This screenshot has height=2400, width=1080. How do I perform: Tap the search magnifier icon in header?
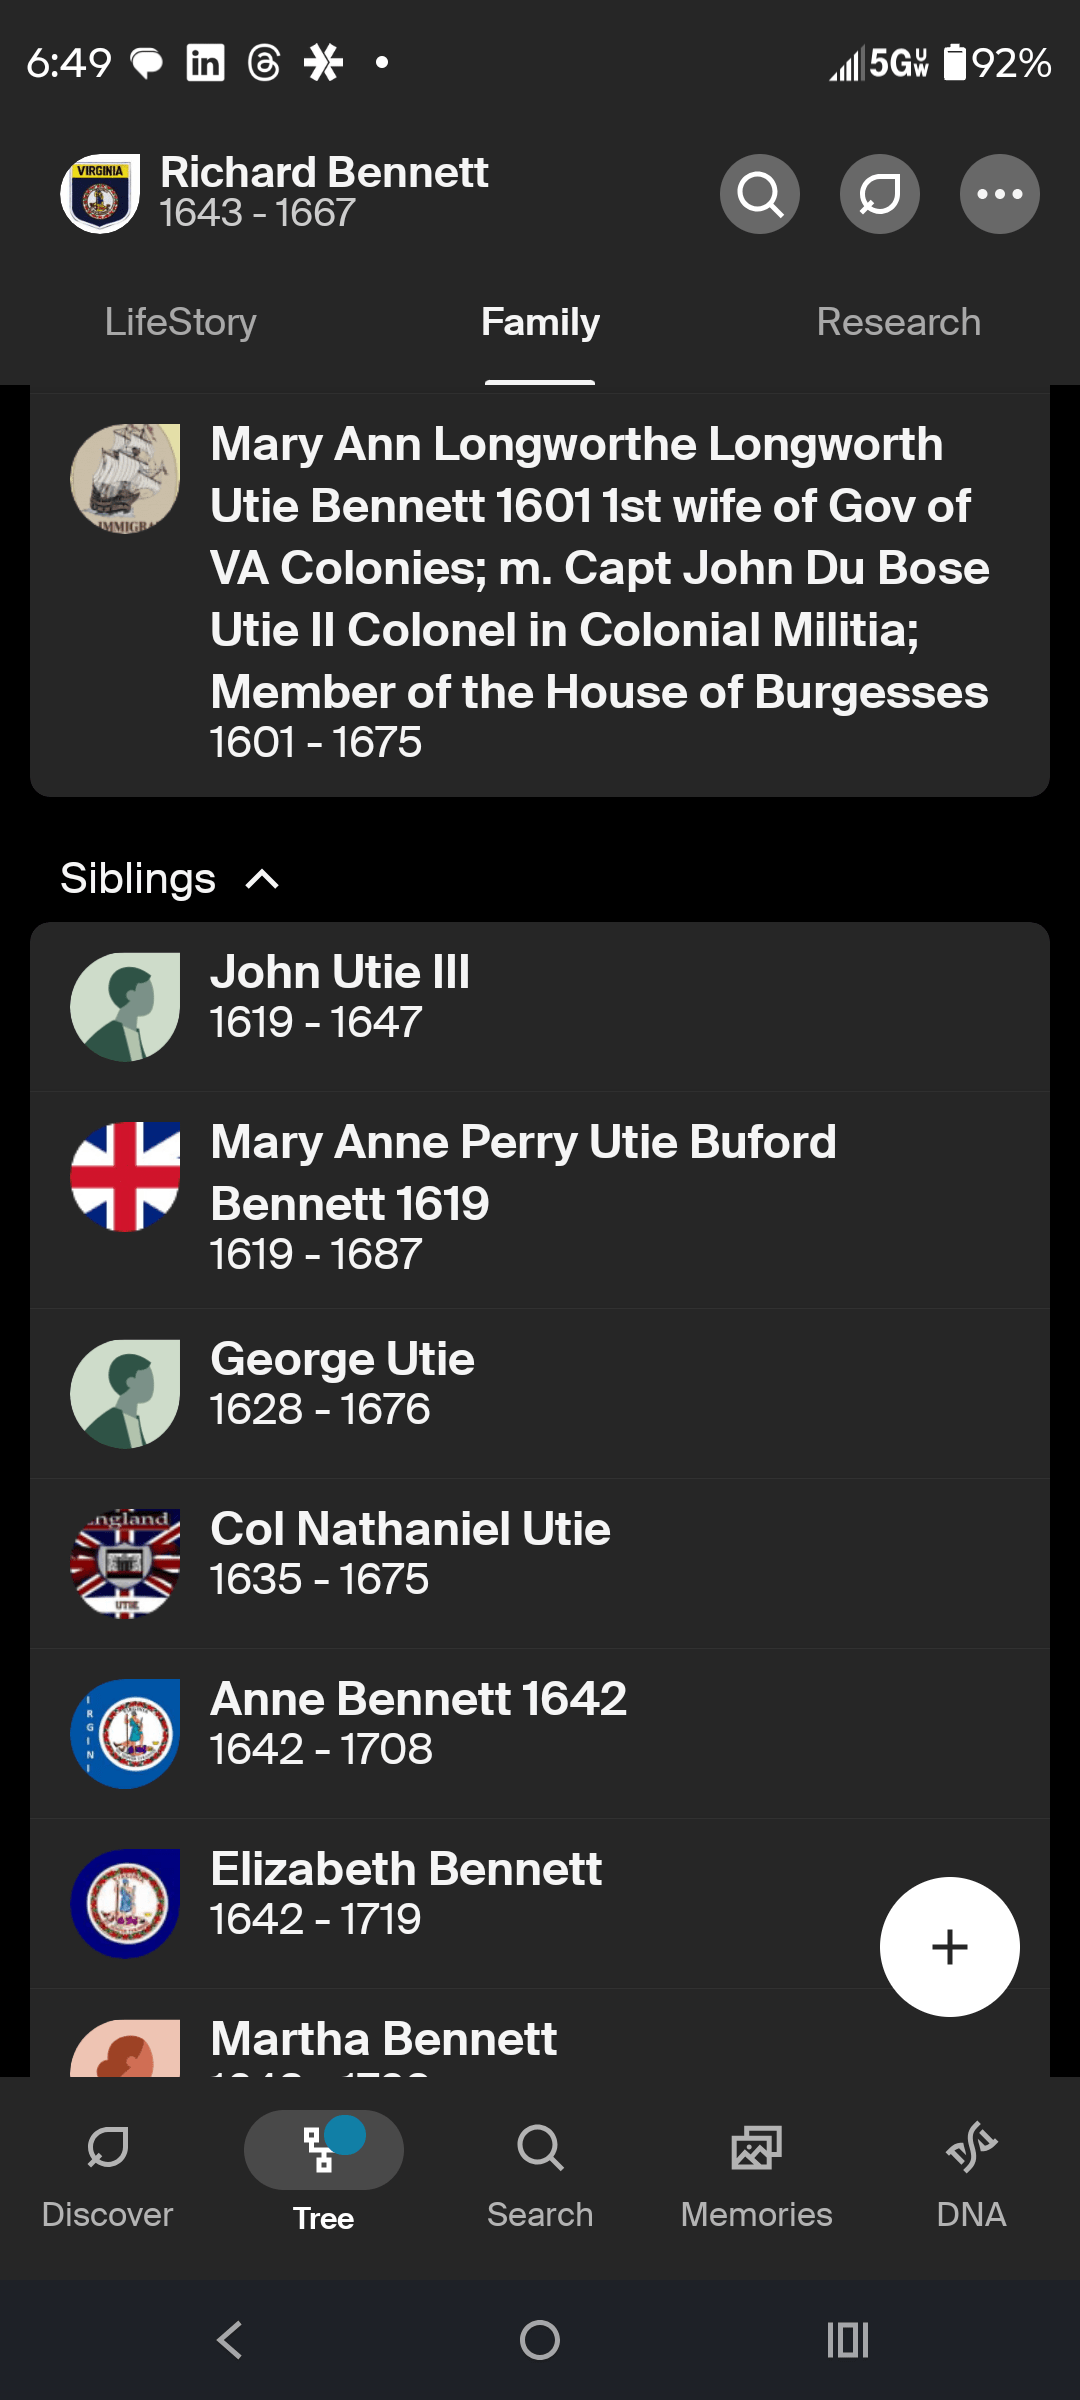tap(760, 194)
